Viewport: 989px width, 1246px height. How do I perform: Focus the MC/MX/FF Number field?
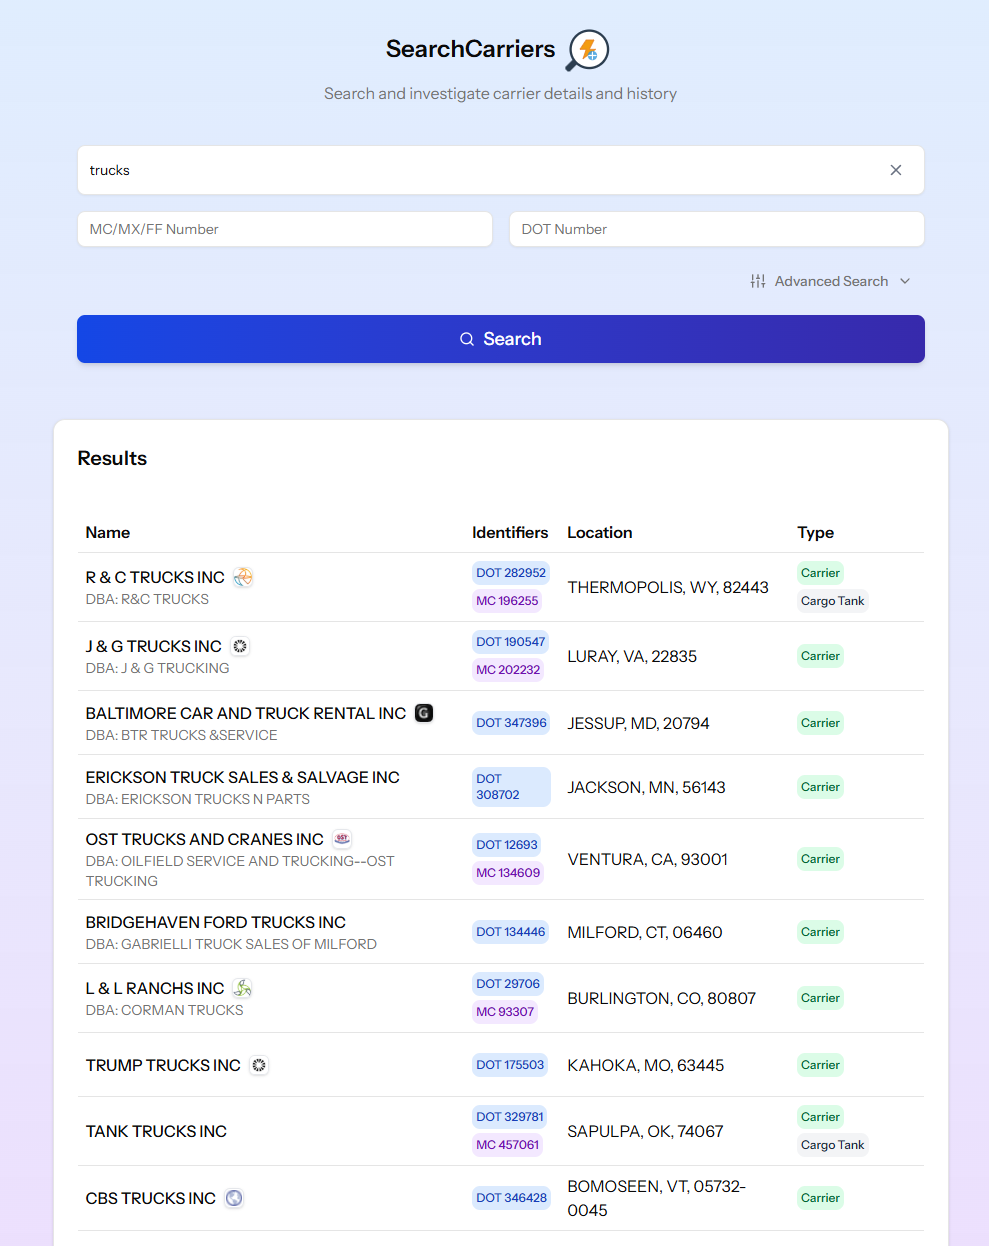coord(284,229)
